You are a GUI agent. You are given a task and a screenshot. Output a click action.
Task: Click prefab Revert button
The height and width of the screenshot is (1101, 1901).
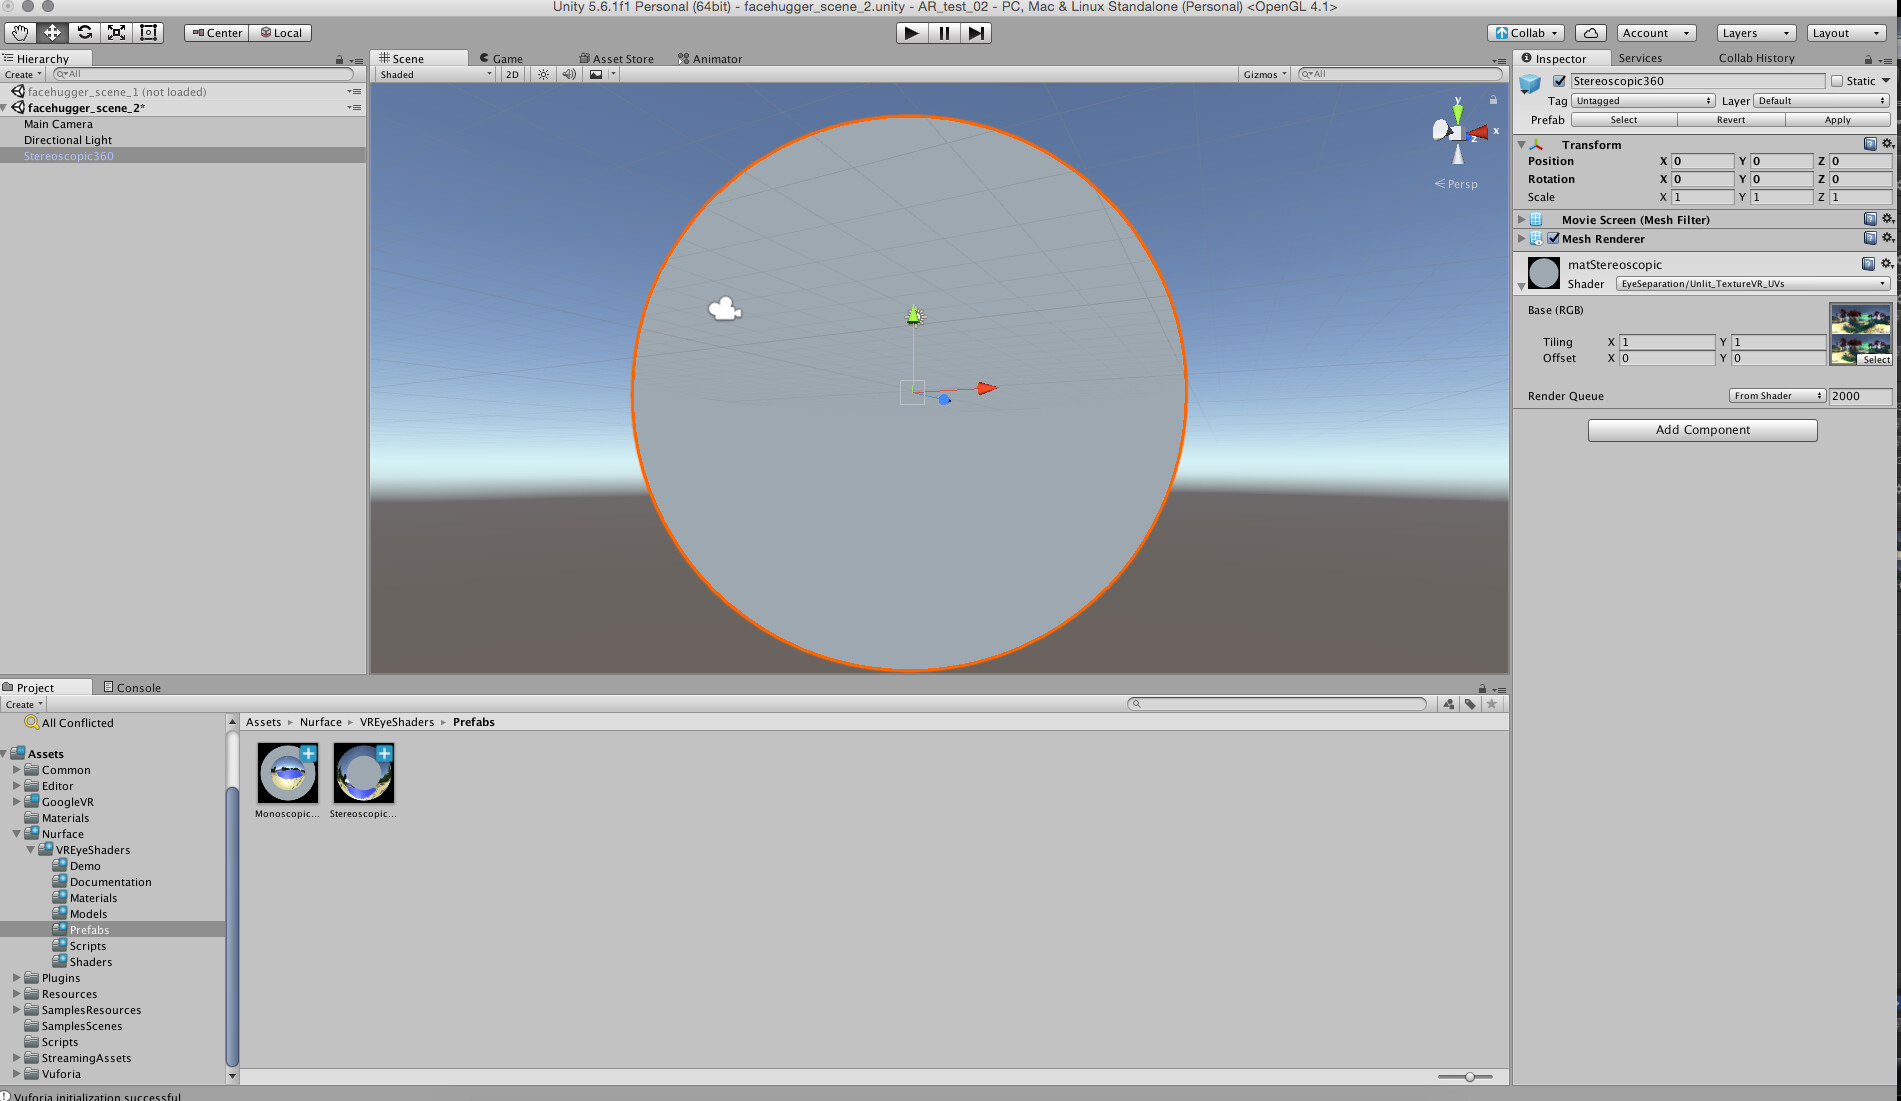pos(1731,120)
